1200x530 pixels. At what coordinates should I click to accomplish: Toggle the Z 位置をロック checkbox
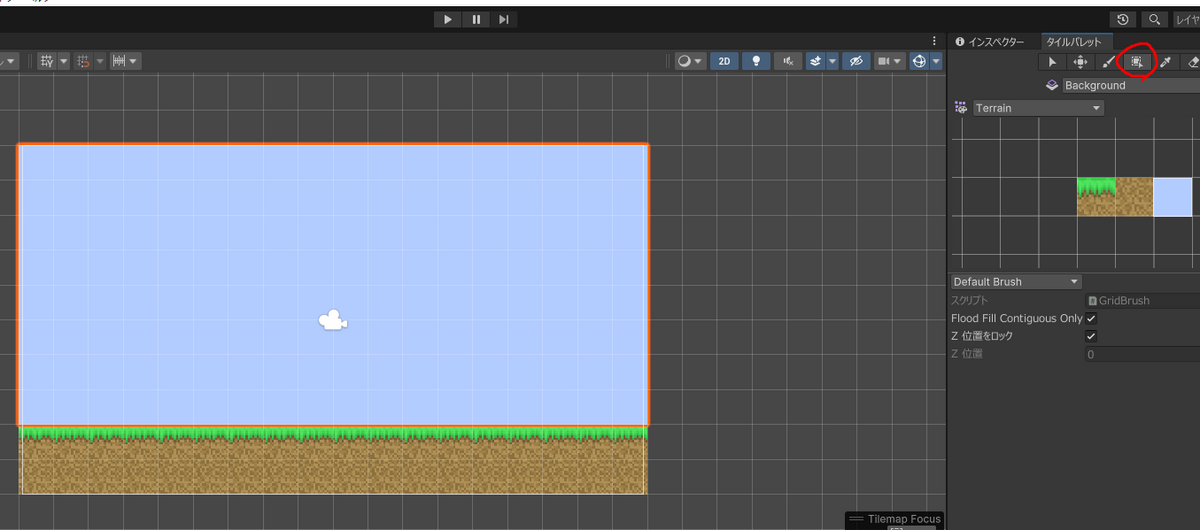pyautogui.click(x=1092, y=336)
